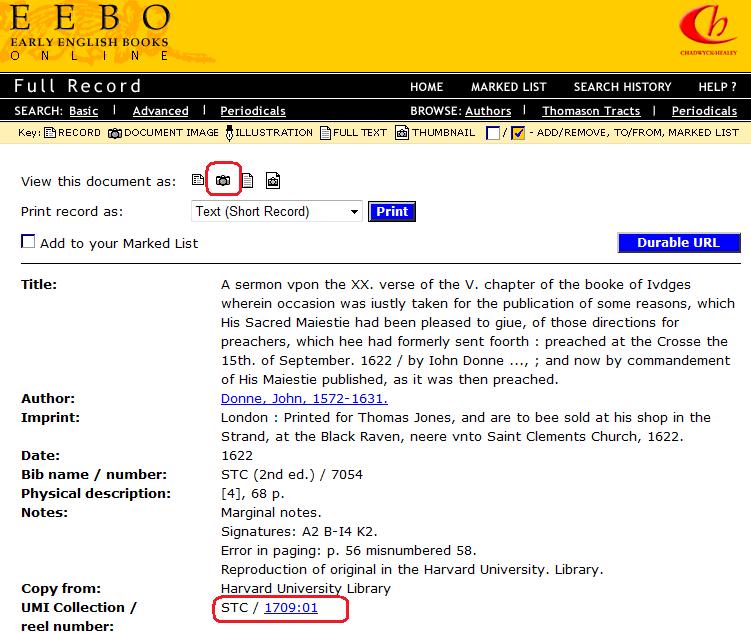Click the Durable URL button
Viewport: 751px width, 633px height.
(x=679, y=243)
